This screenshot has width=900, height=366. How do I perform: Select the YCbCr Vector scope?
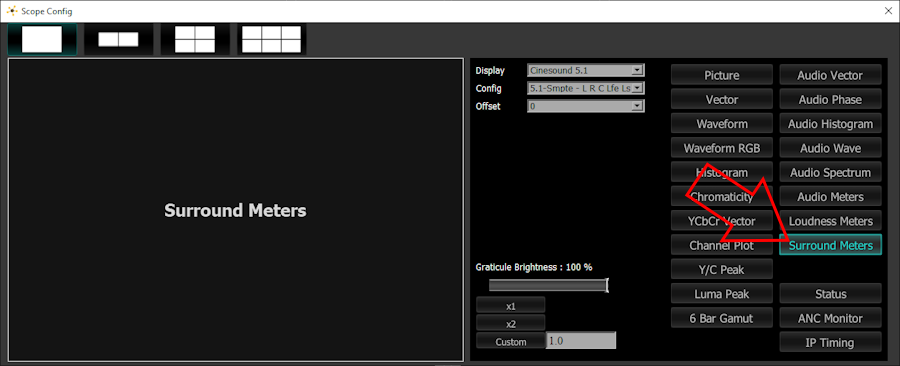pyautogui.click(x=721, y=221)
